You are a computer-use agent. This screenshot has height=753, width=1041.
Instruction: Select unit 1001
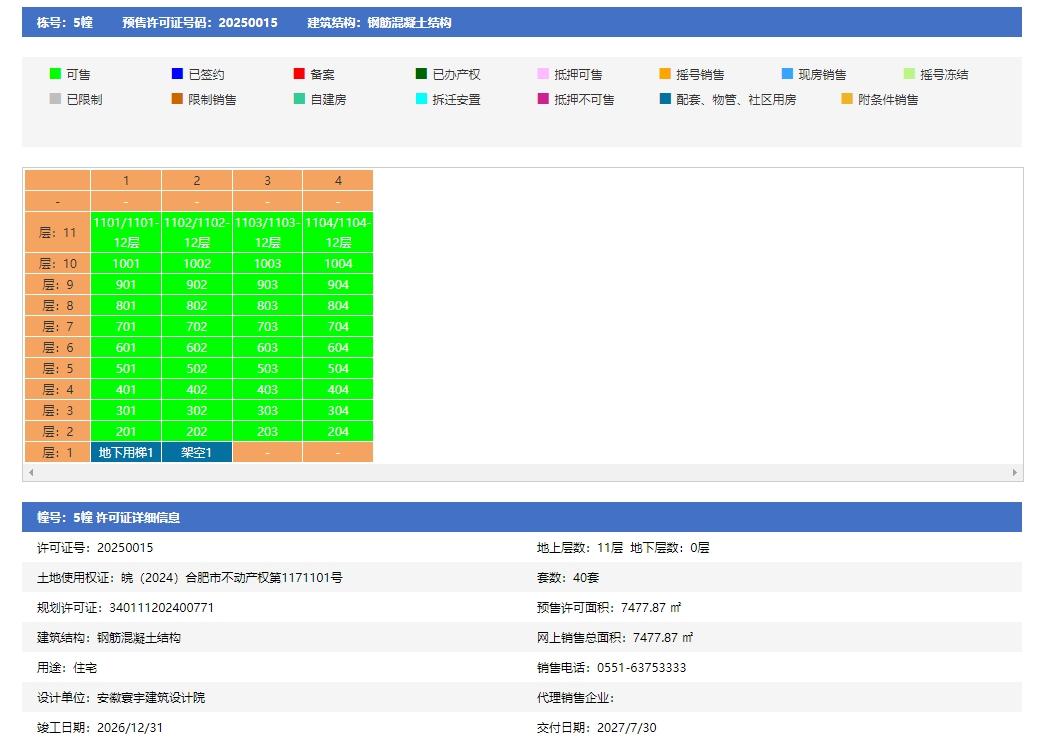coord(126,264)
